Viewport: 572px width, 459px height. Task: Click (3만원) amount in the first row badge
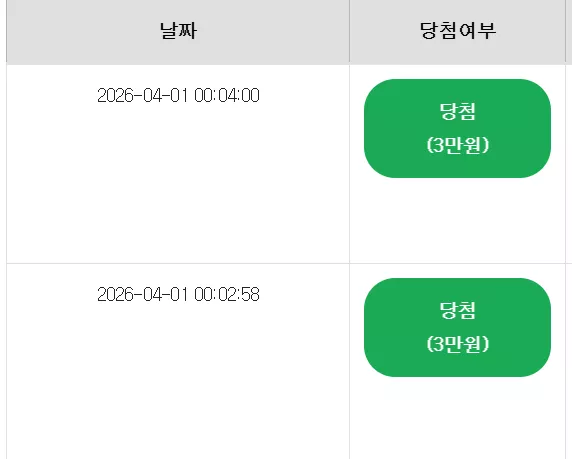click(x=457, y=145)
